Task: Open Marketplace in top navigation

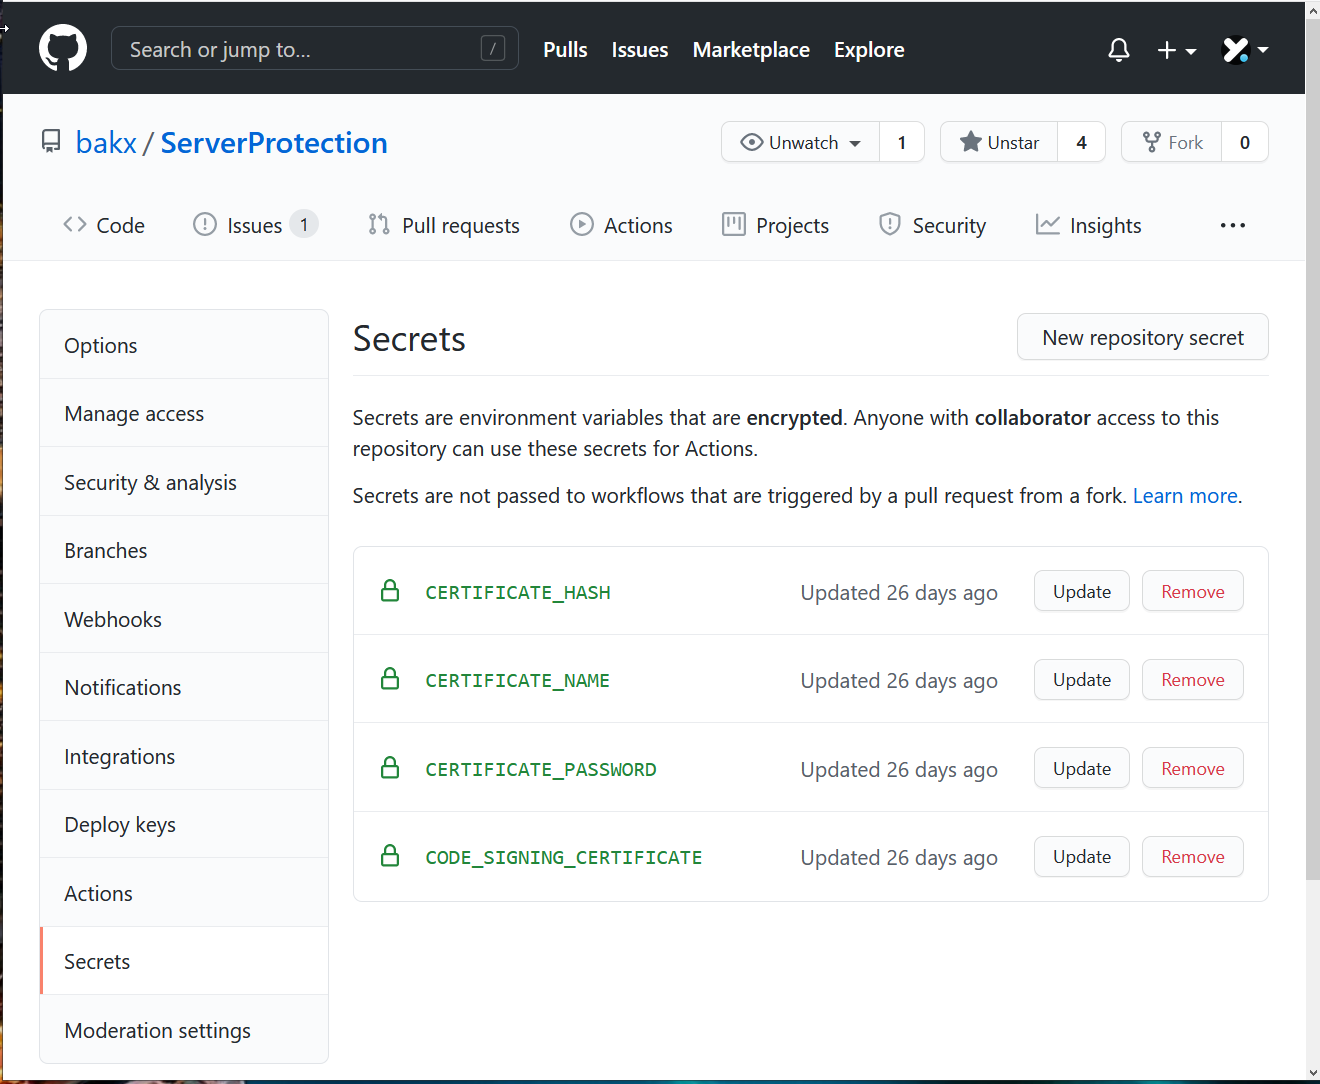Action: click(751, 50)
